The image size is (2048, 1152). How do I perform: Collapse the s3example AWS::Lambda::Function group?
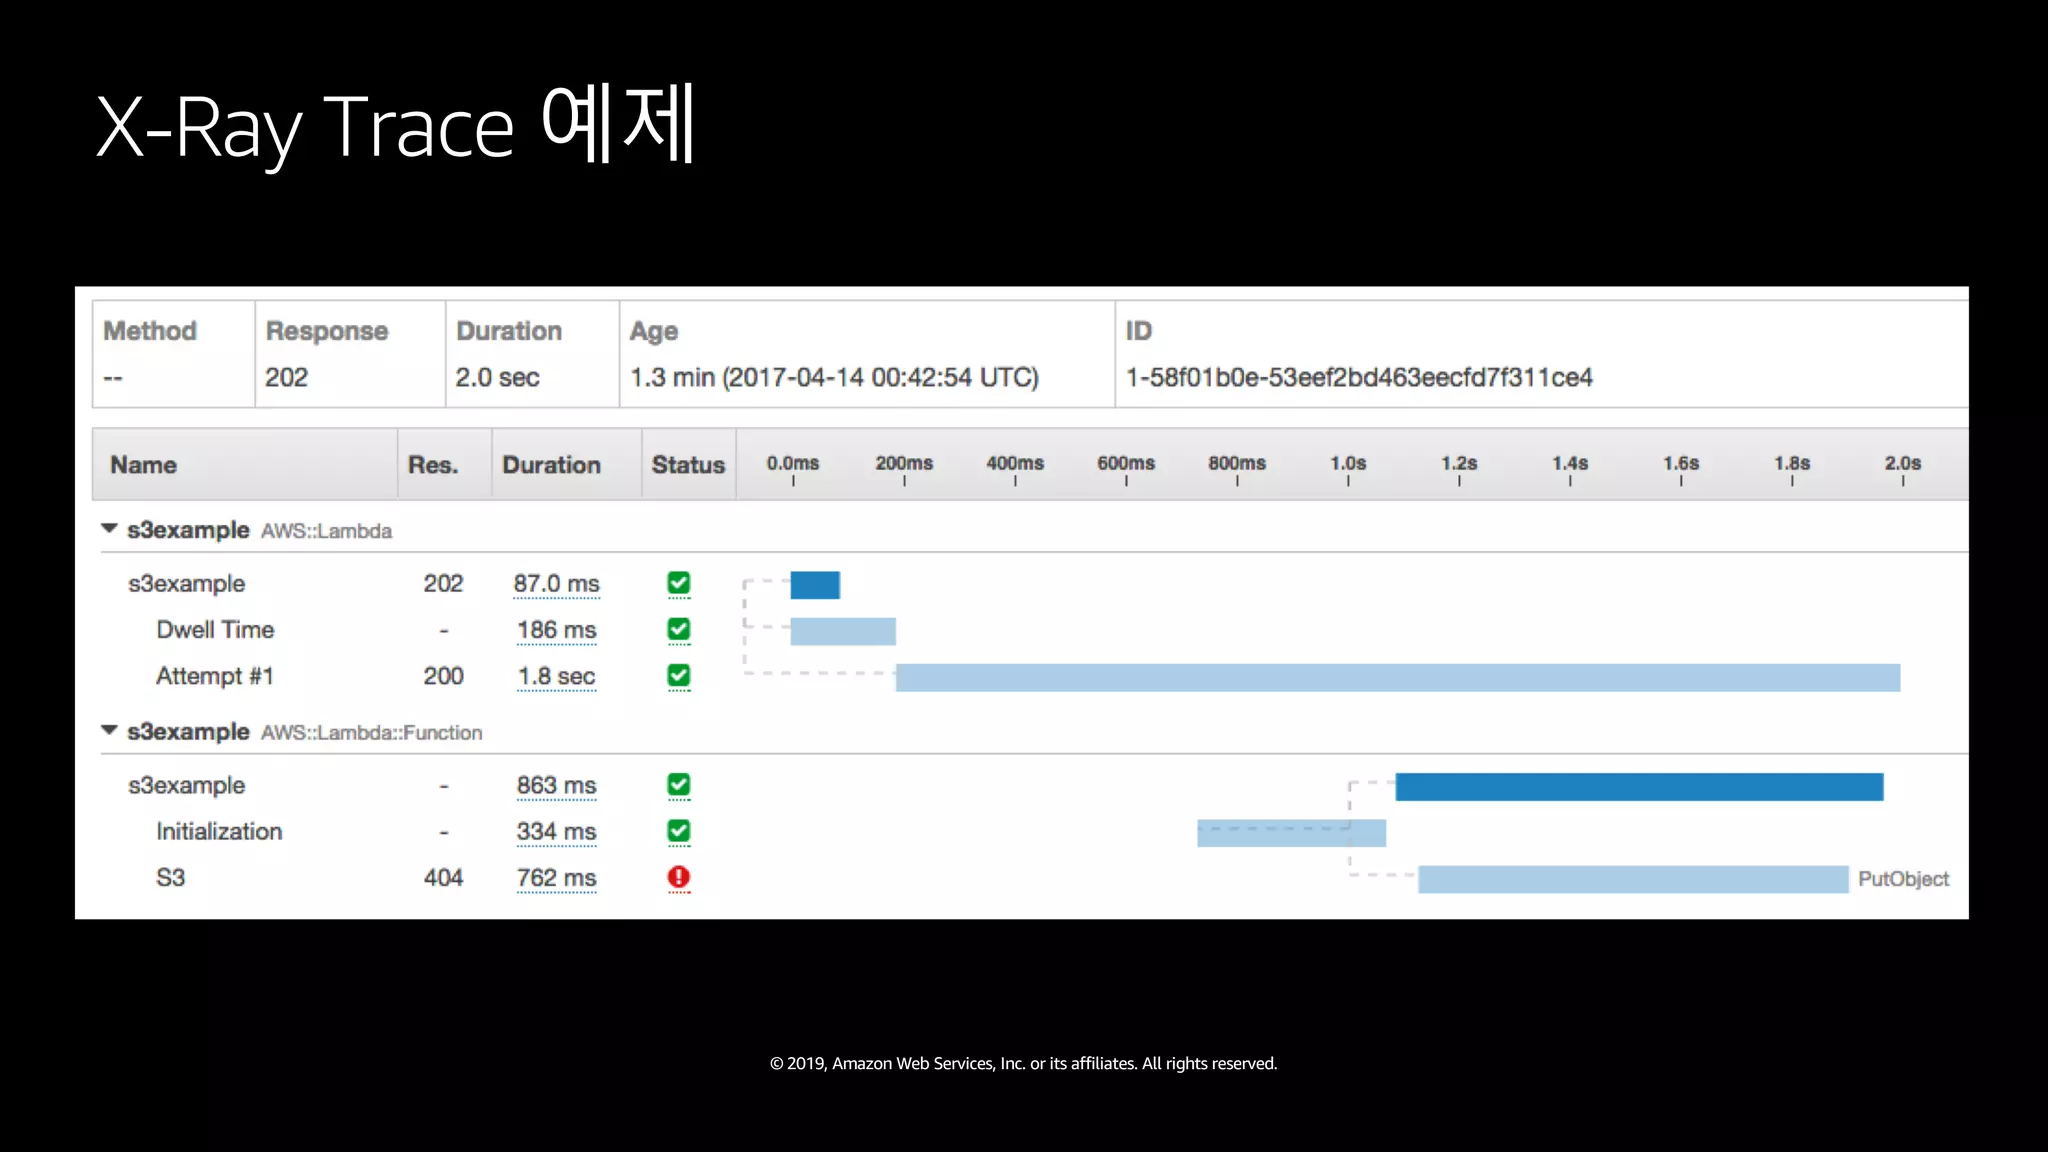(109, 731)
